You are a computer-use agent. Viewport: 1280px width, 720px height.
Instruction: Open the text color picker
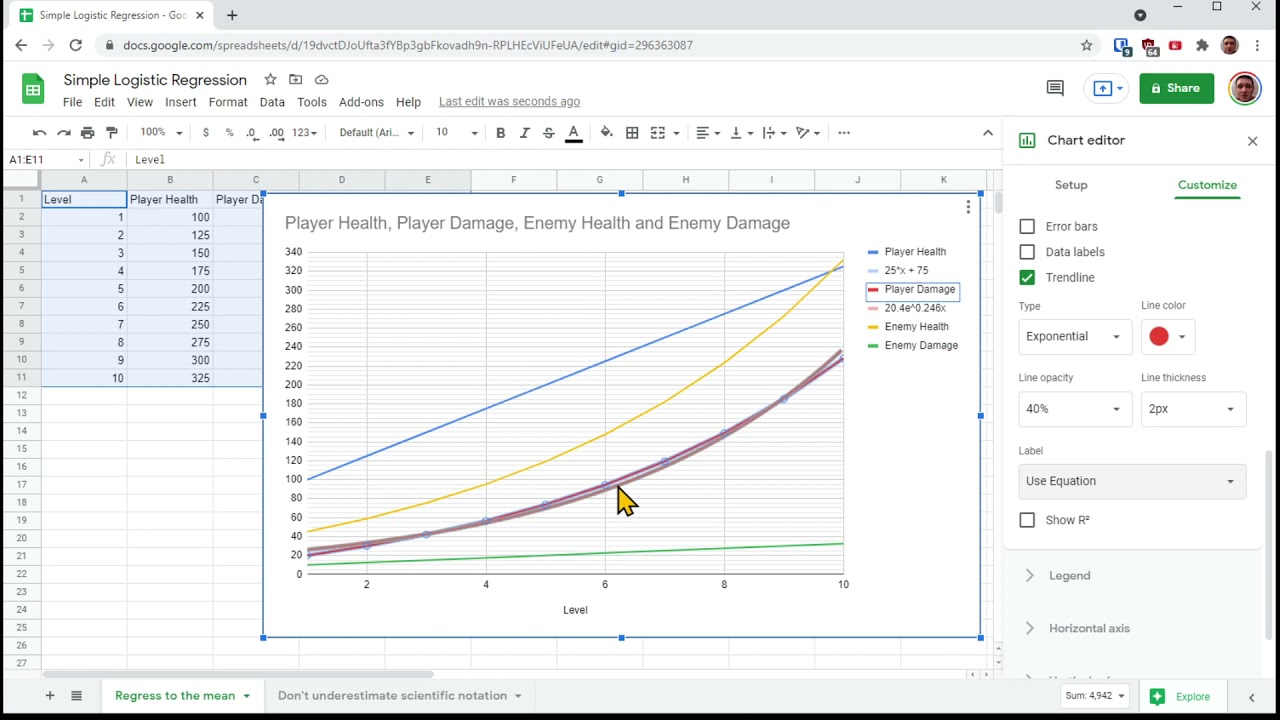click(x=573, y=133)
